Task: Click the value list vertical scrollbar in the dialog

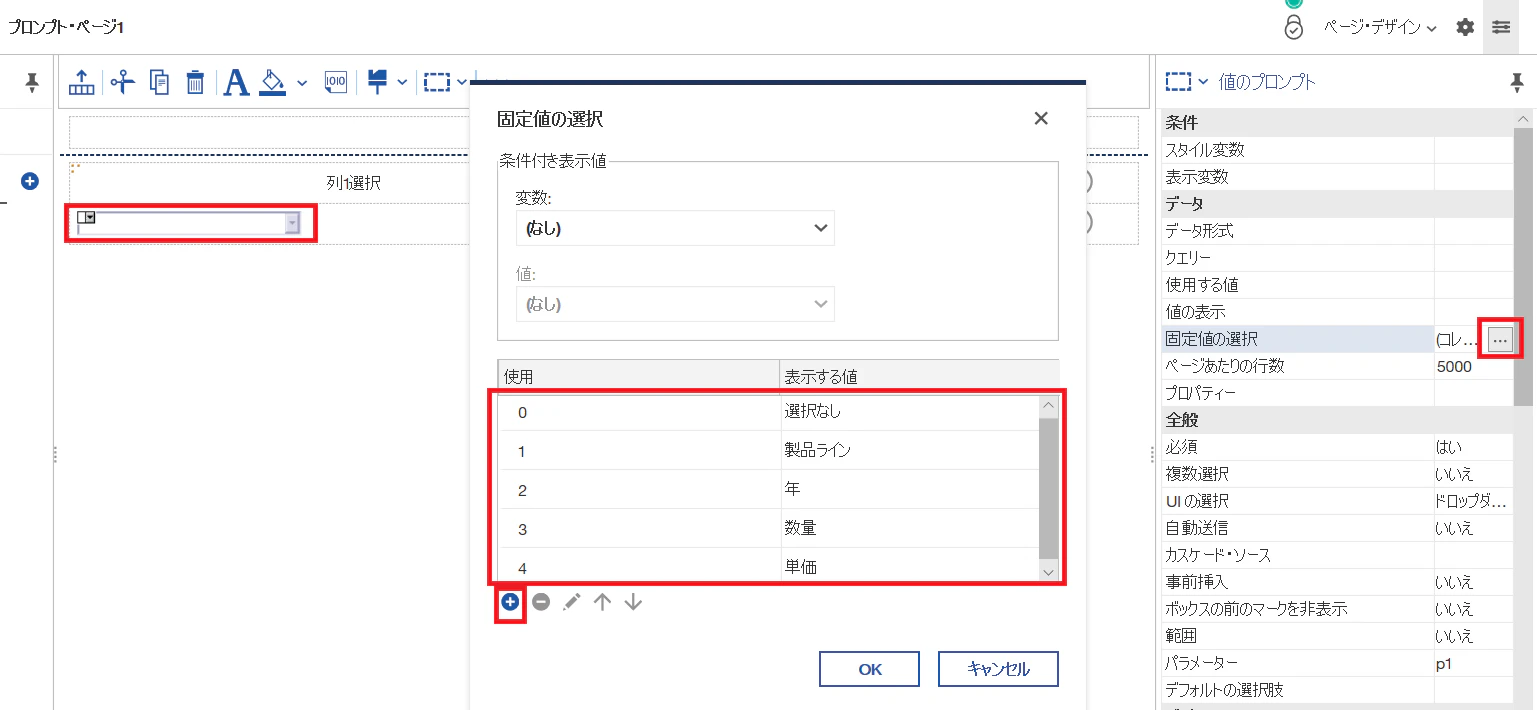Action: point(1049,488)
